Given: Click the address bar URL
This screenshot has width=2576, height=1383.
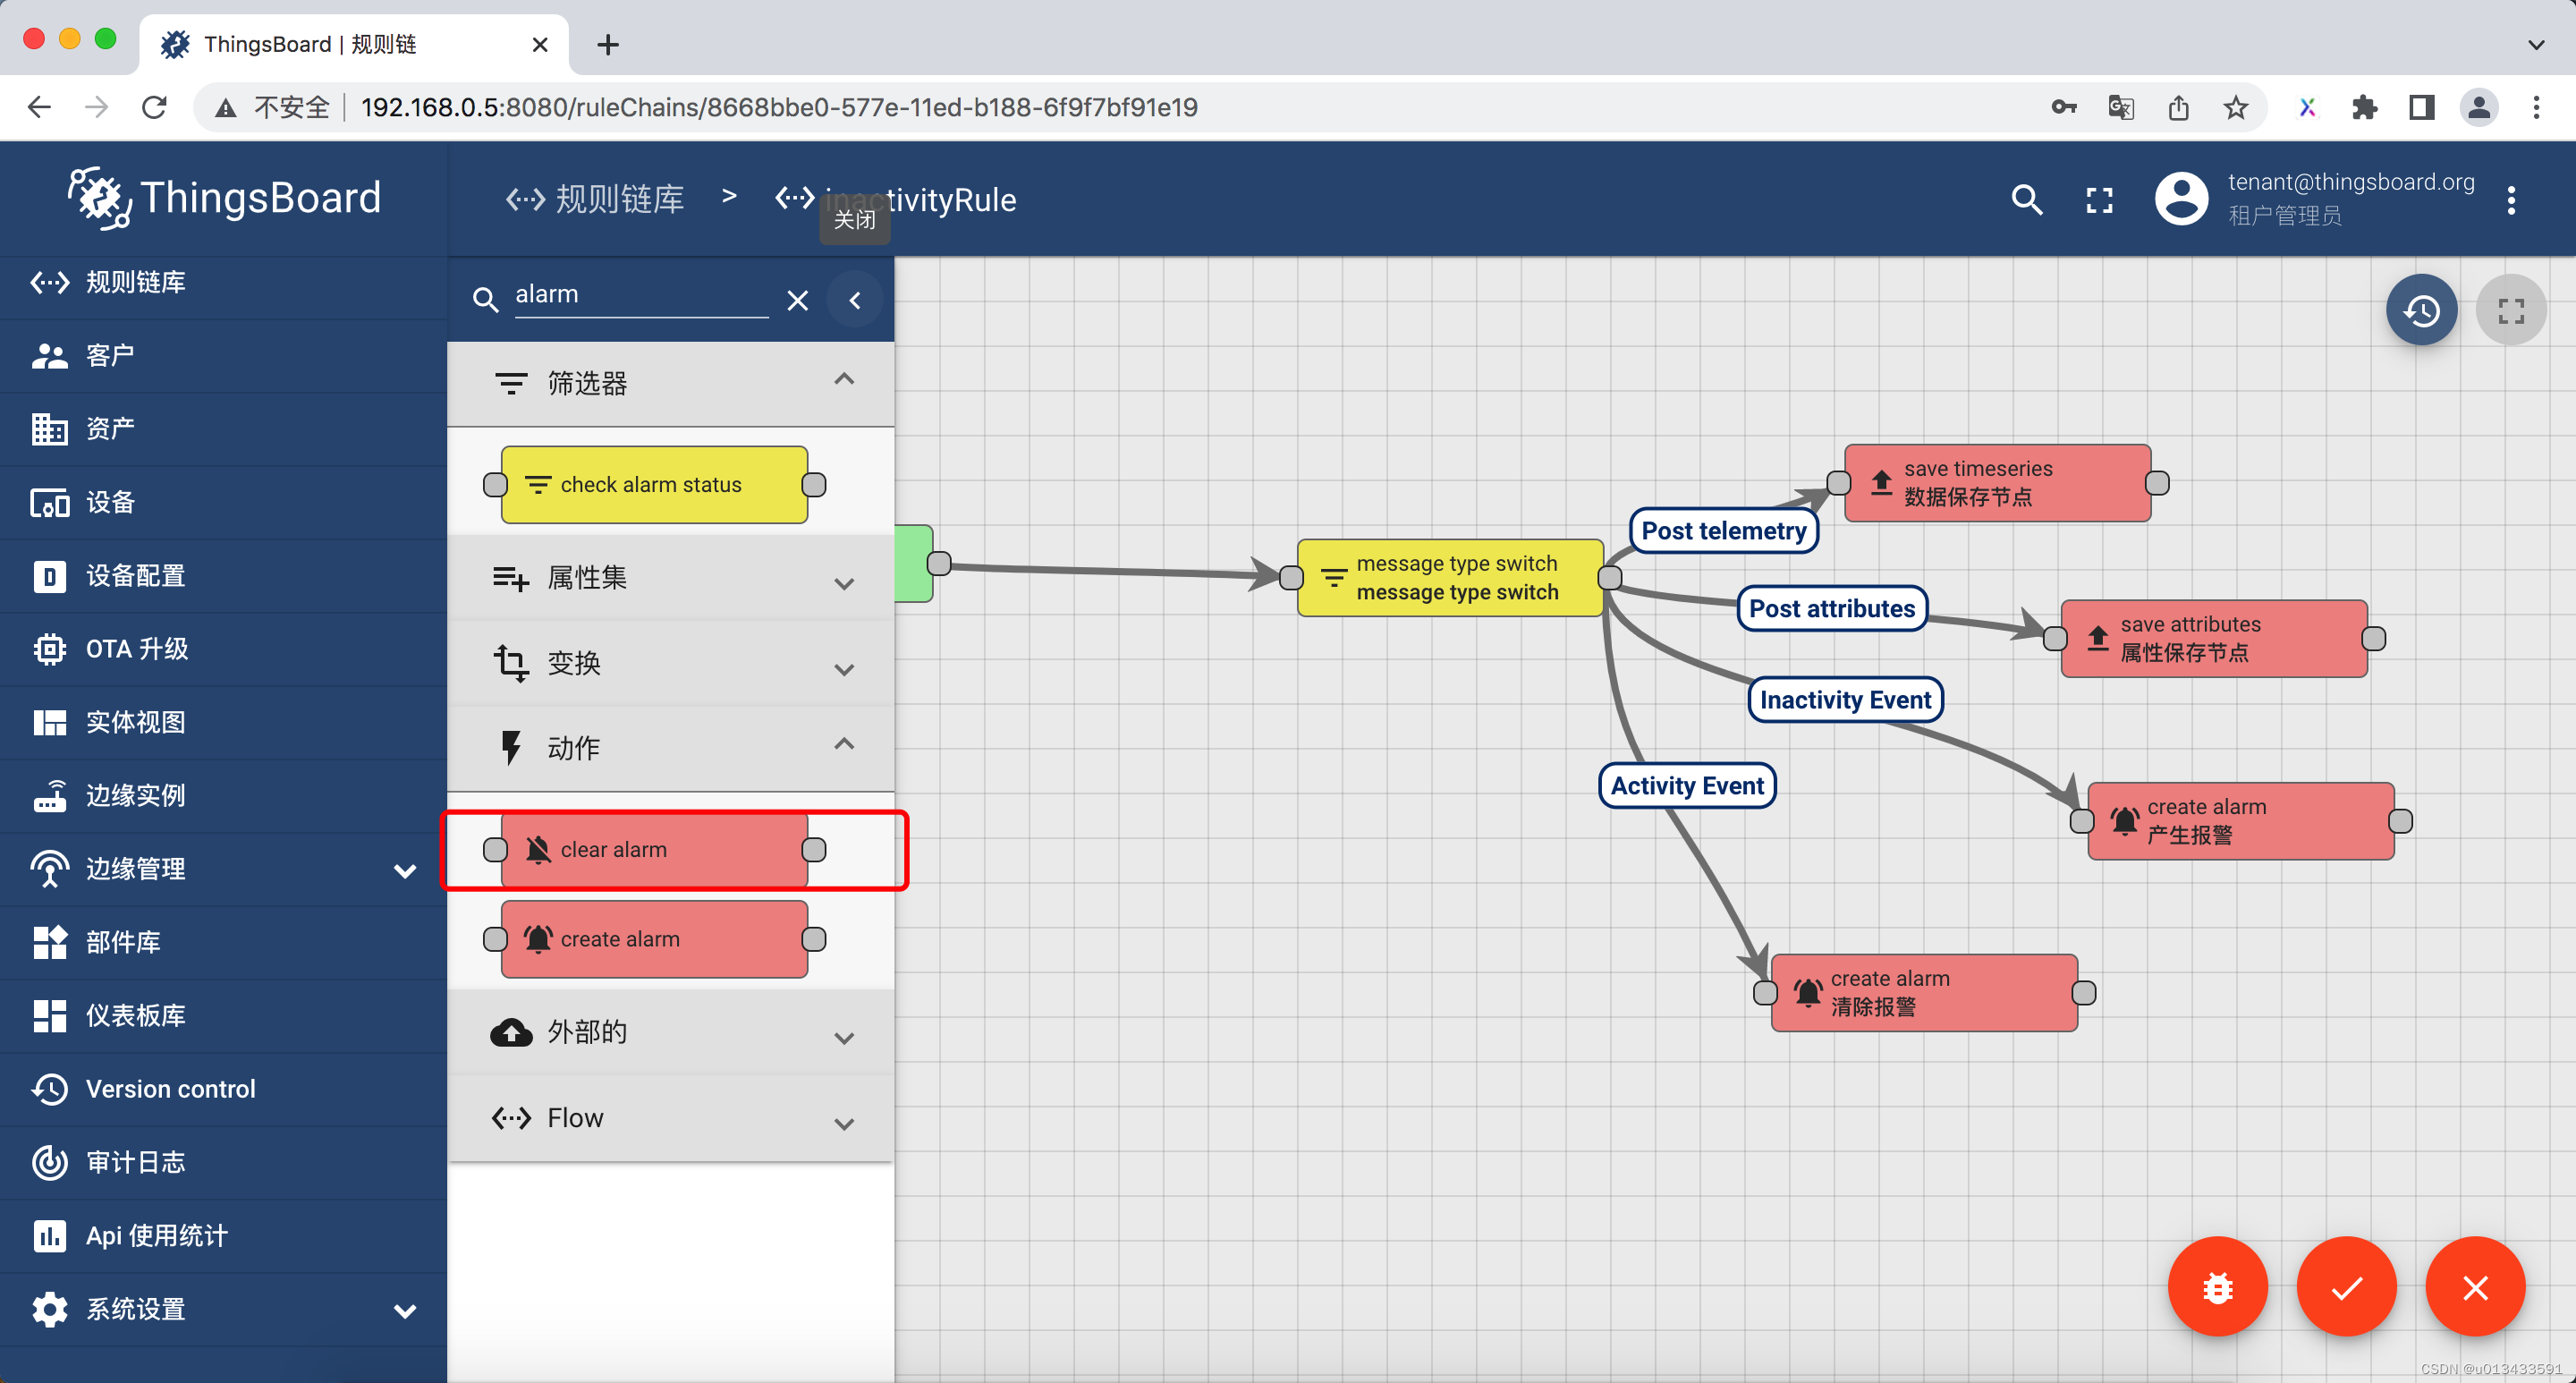Looking at the screenshot, I should (779, 107).
